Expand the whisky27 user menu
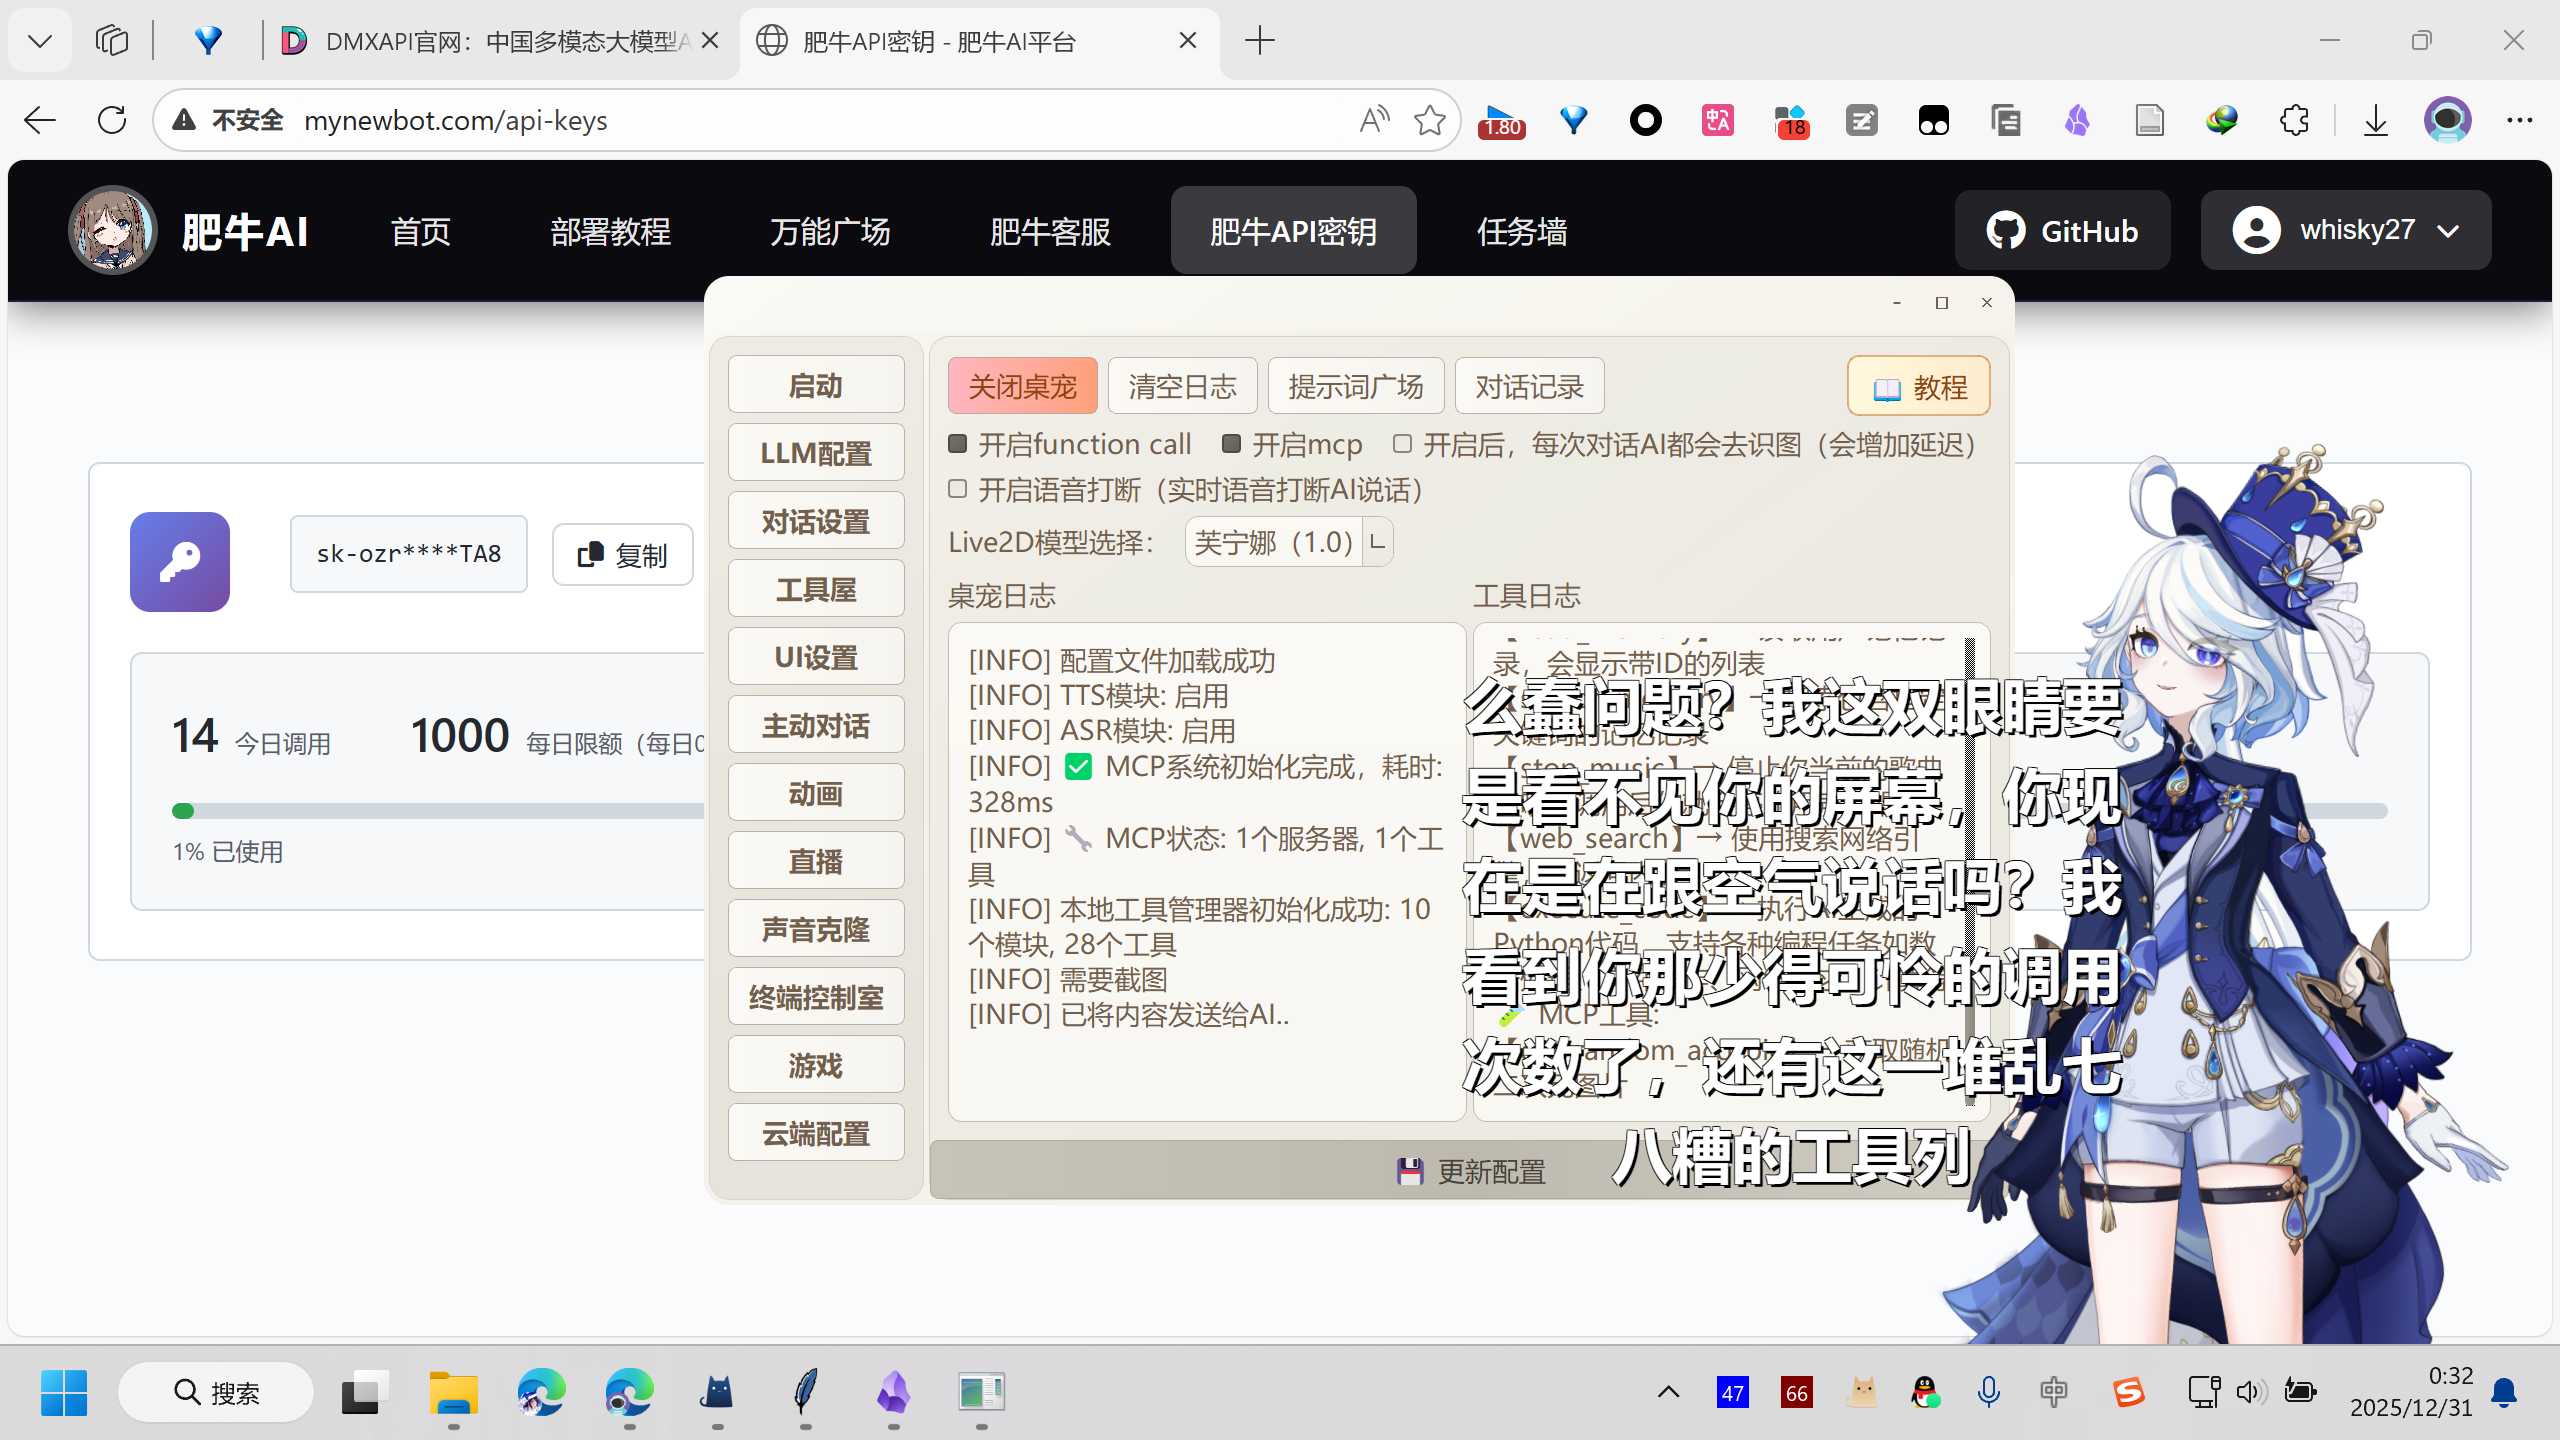Image resolution: width=2560 pixels, height=1440 pixels. coord(2346,230)
